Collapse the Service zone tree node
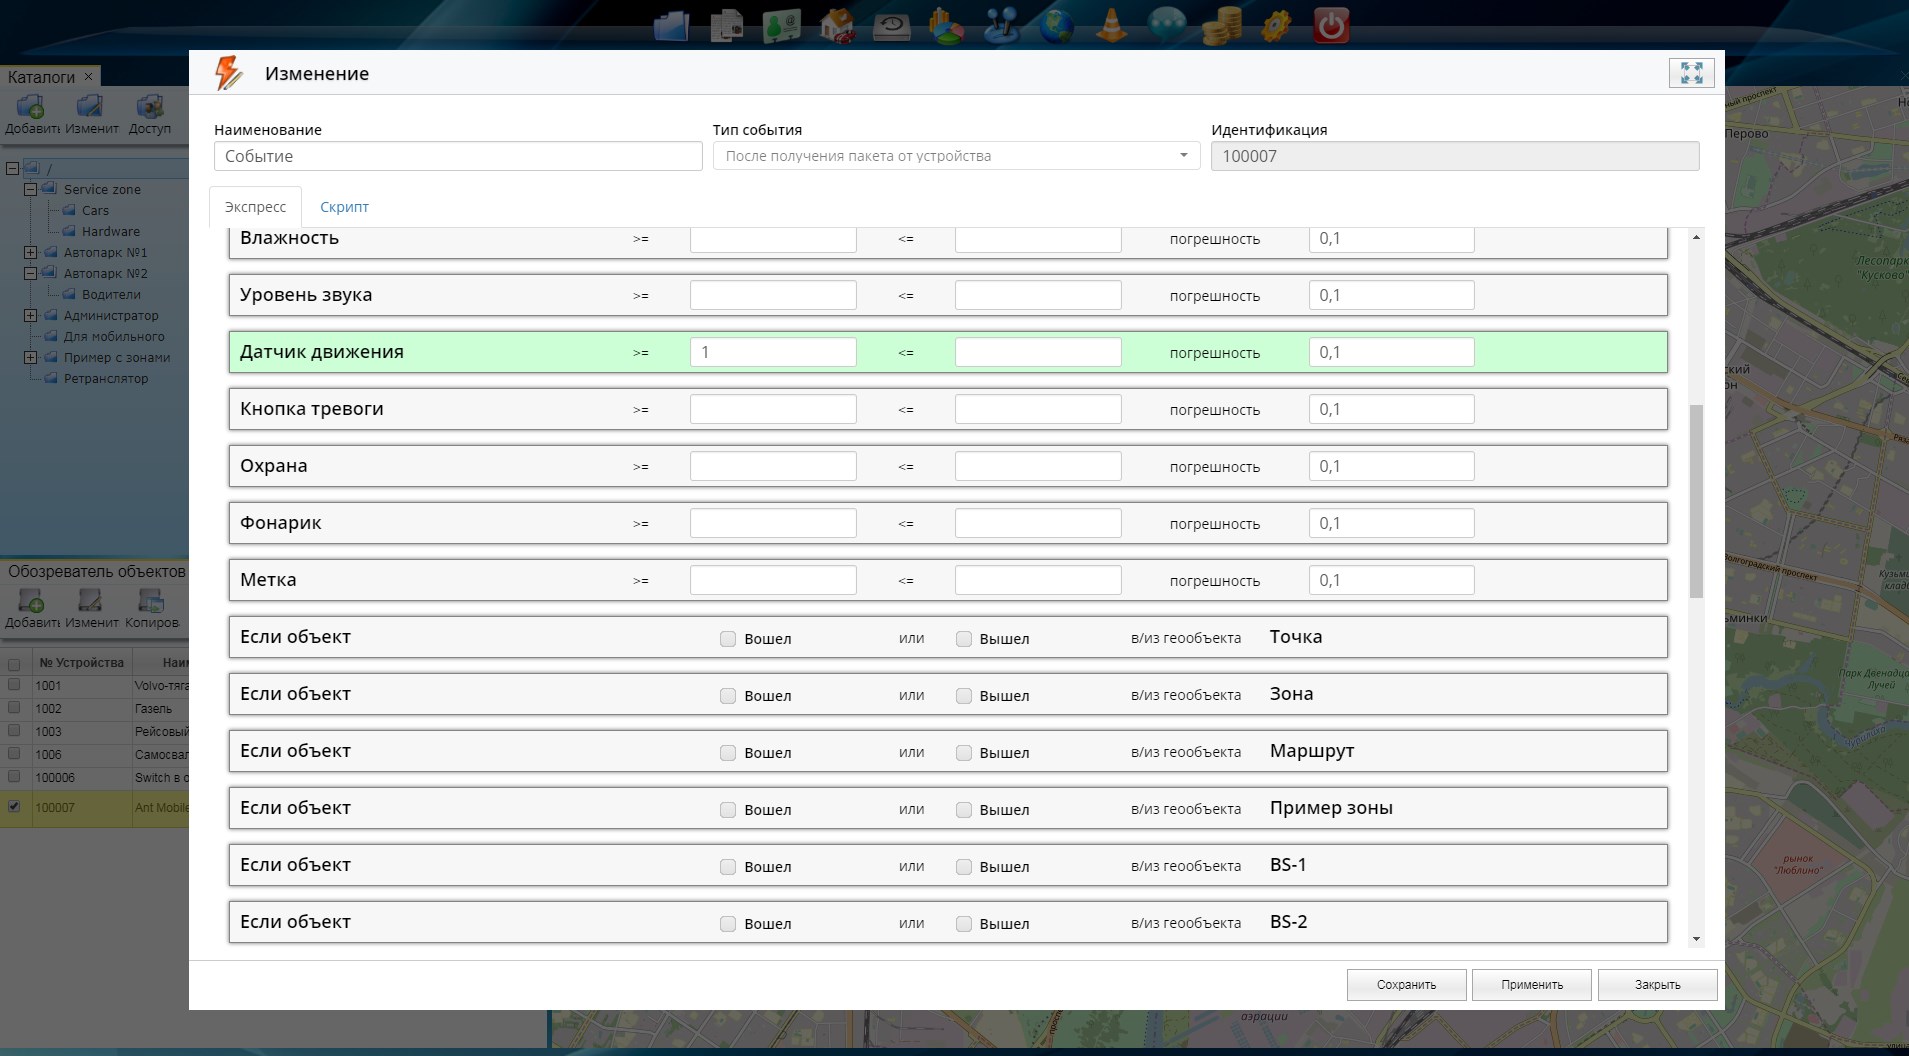Screen dimensions: 1909x1056 tap(30, 189)
